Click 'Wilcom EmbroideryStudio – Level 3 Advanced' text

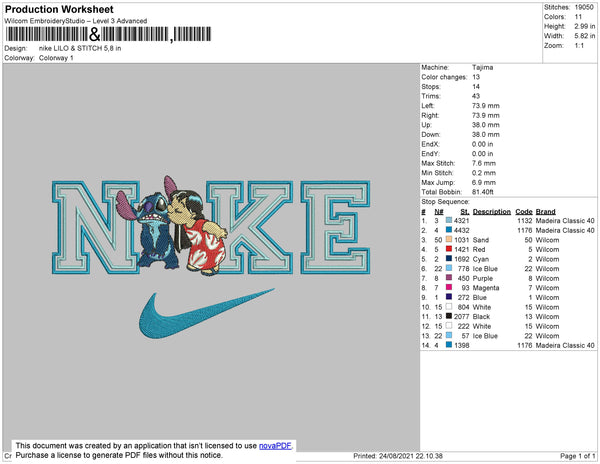[76, 21]
